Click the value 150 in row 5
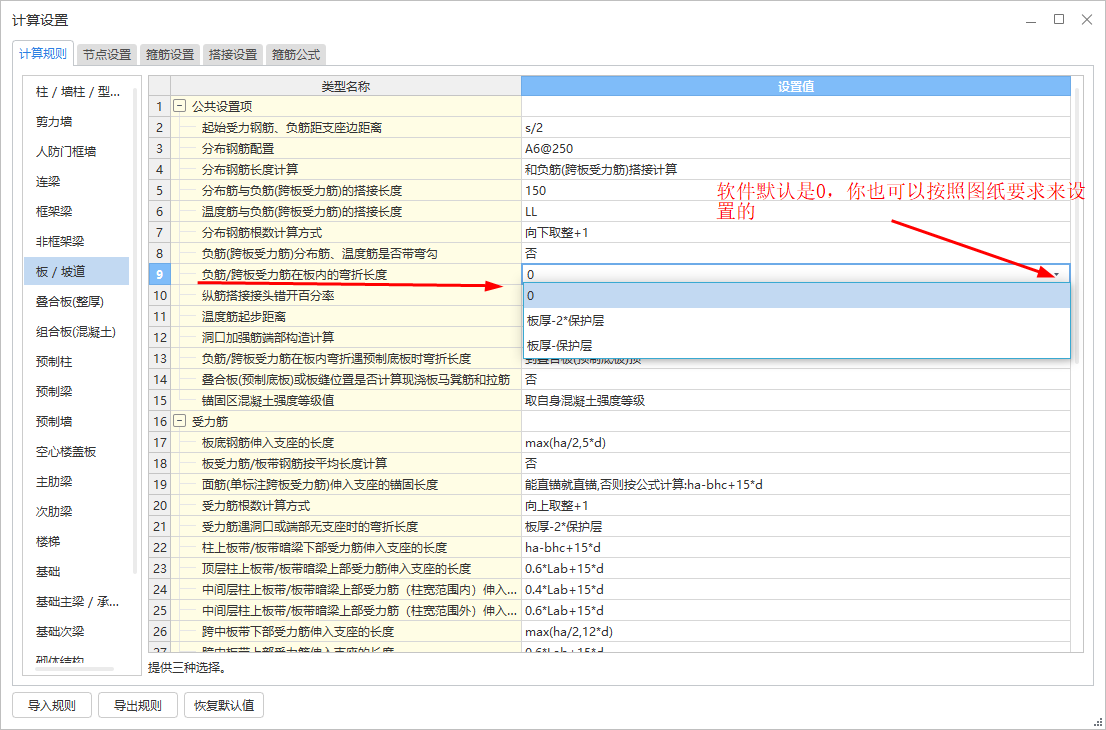The width and height of the screenshot is (1106, 730). tap(796, 190)
